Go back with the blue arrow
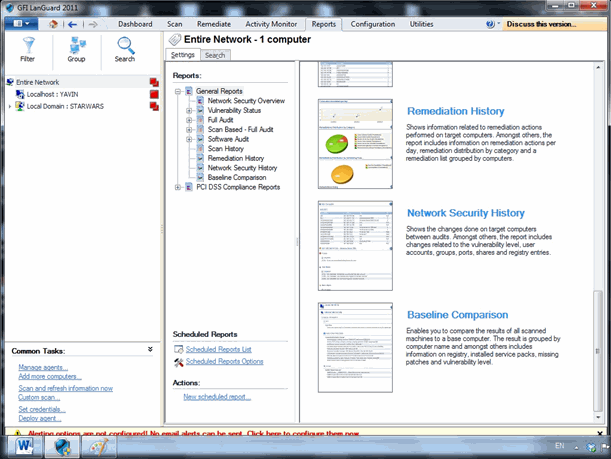 click(x=72, y=24)
